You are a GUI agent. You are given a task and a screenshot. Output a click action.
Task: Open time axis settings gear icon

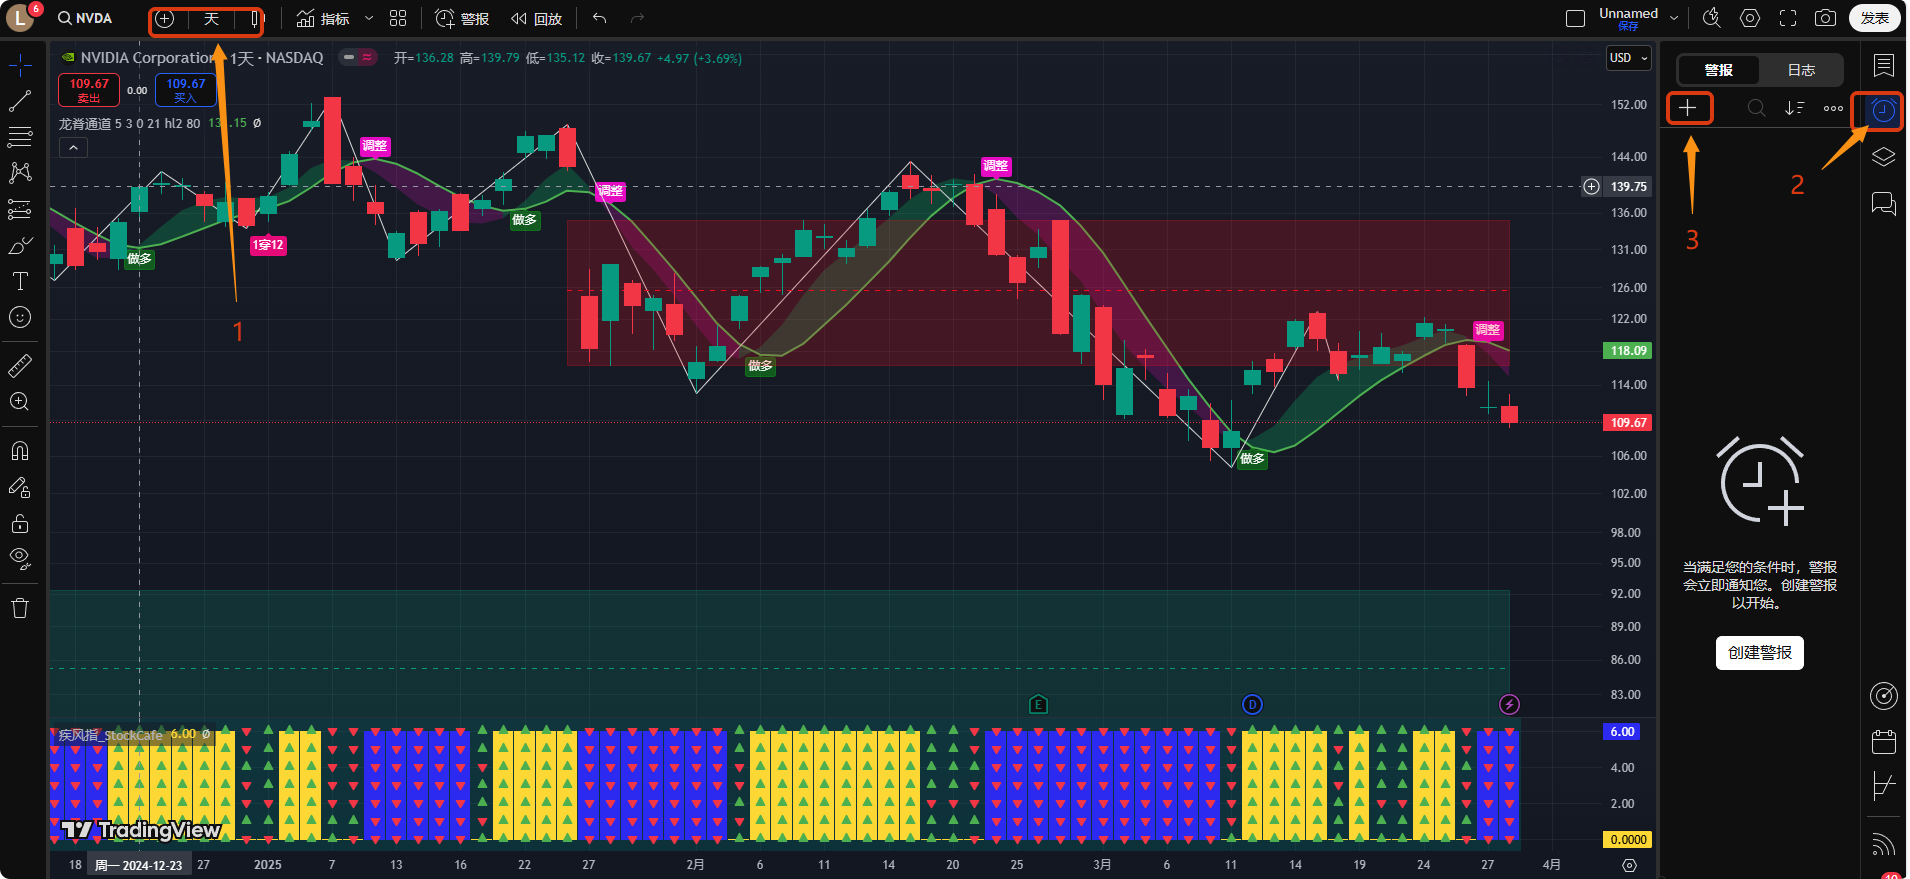coord(1629,865)
